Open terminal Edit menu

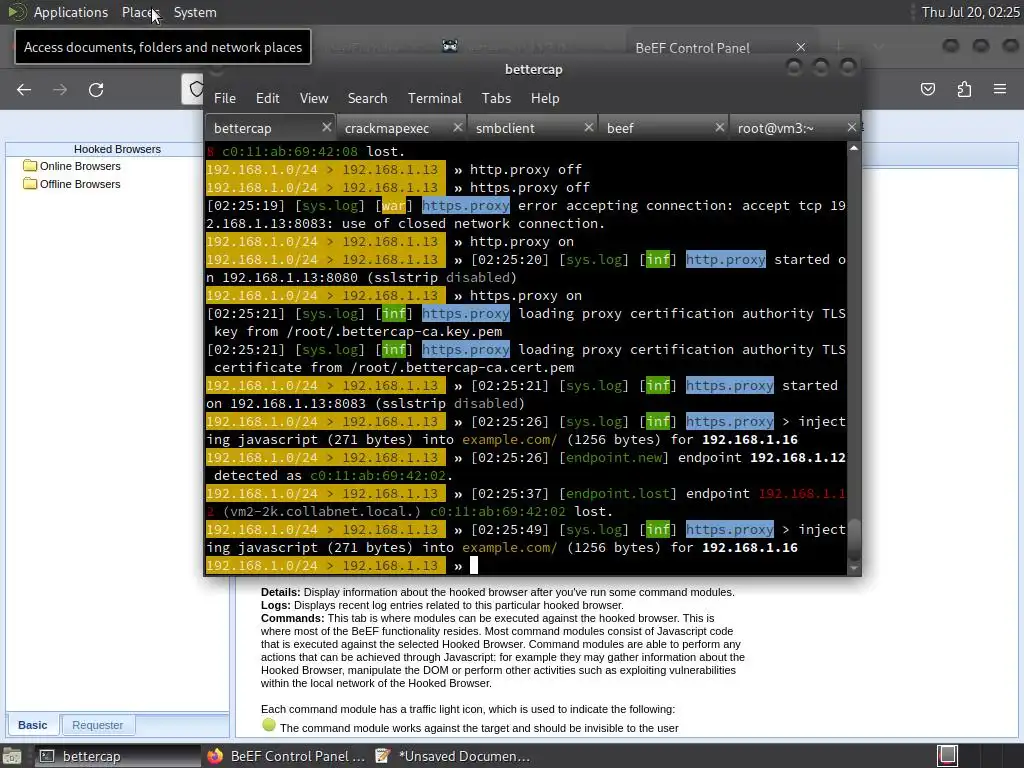click(268, 98)
